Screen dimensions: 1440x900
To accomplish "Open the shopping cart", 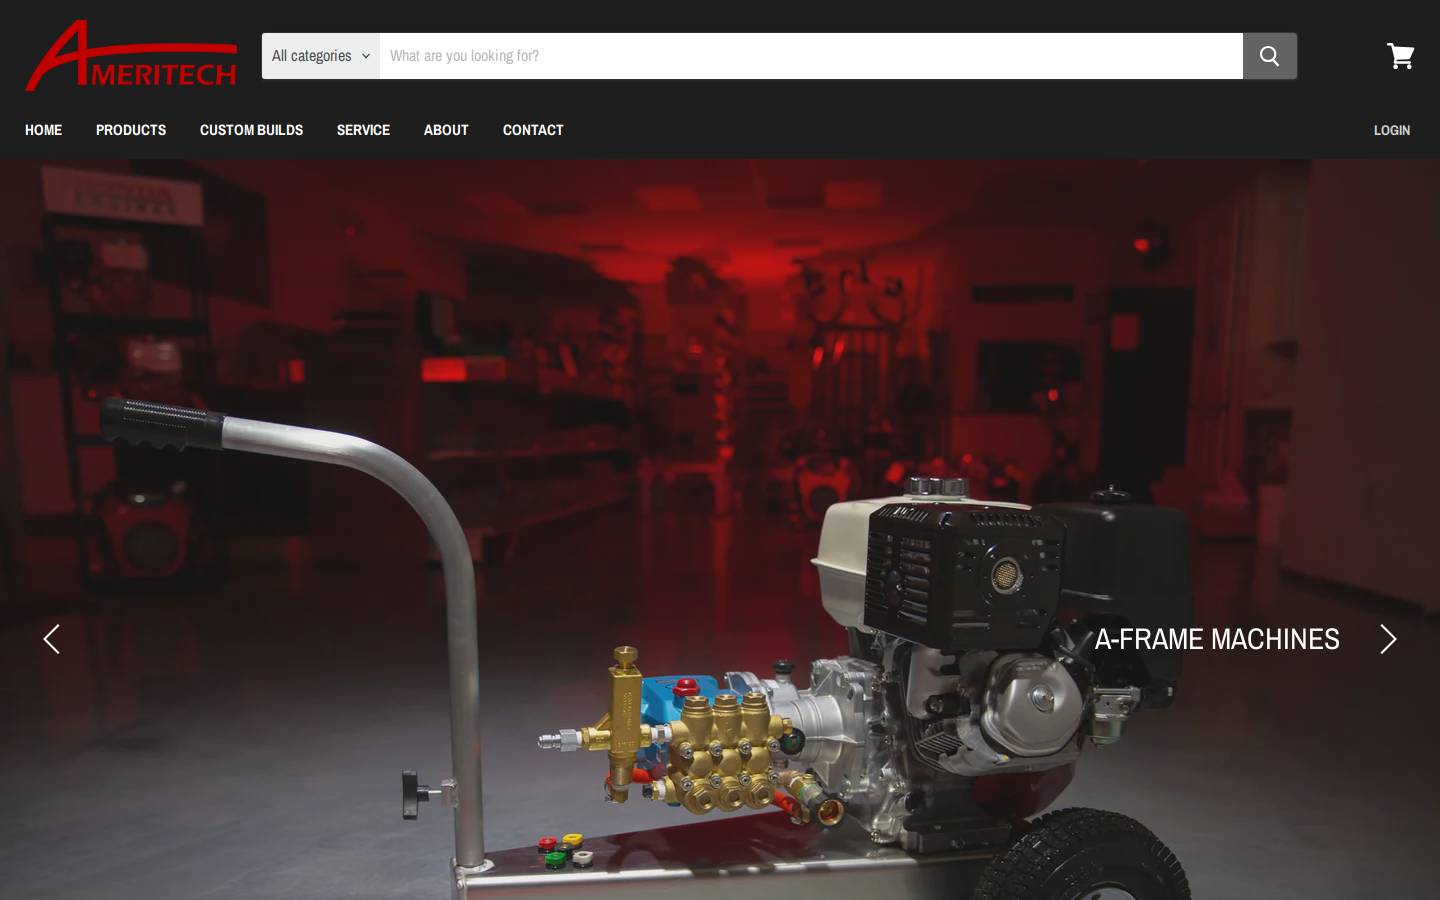I will pyautogui.click(x=1400, y=56).
